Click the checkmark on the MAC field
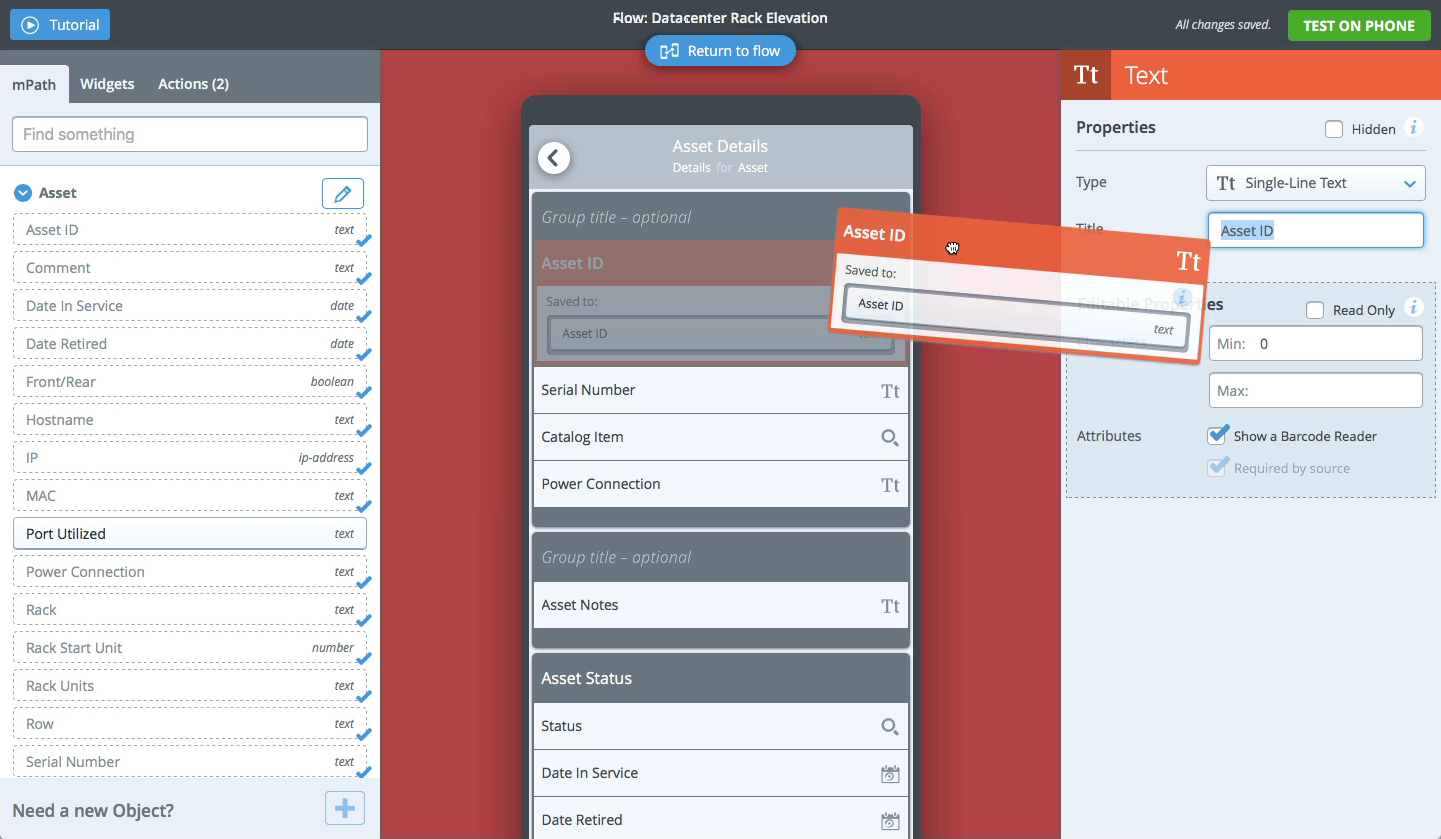The height and width of the screenshot is (839, 1441). pos(364,506)
